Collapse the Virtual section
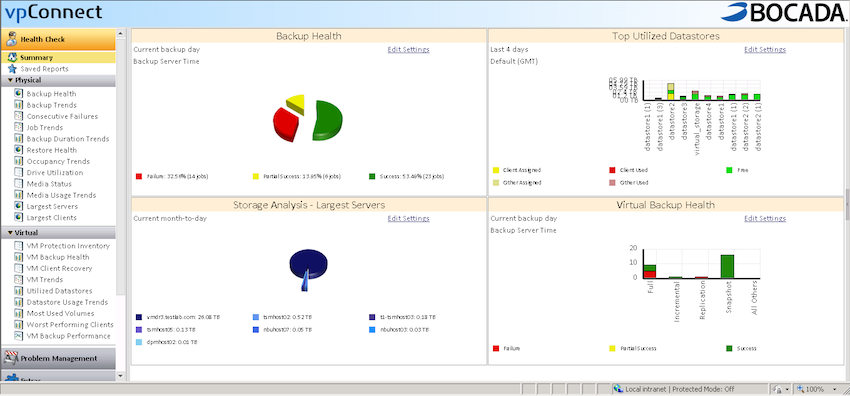This screenshot has height=396, width=850. (10, 232)
